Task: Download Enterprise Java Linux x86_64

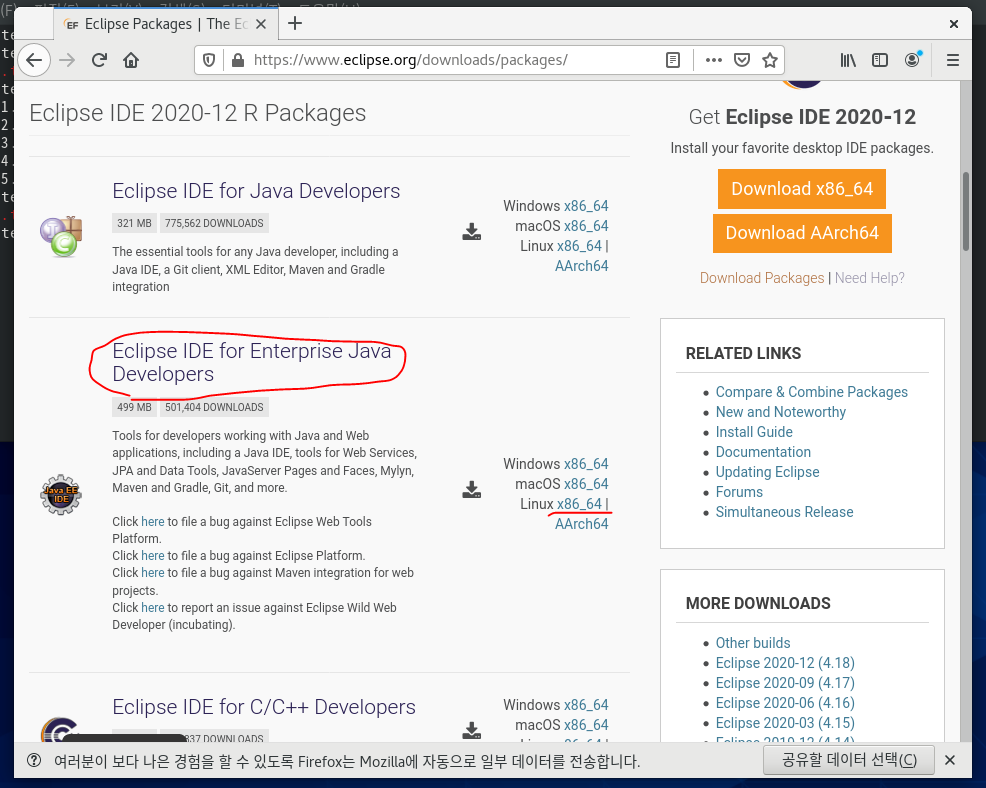Action: pos(579,504)
